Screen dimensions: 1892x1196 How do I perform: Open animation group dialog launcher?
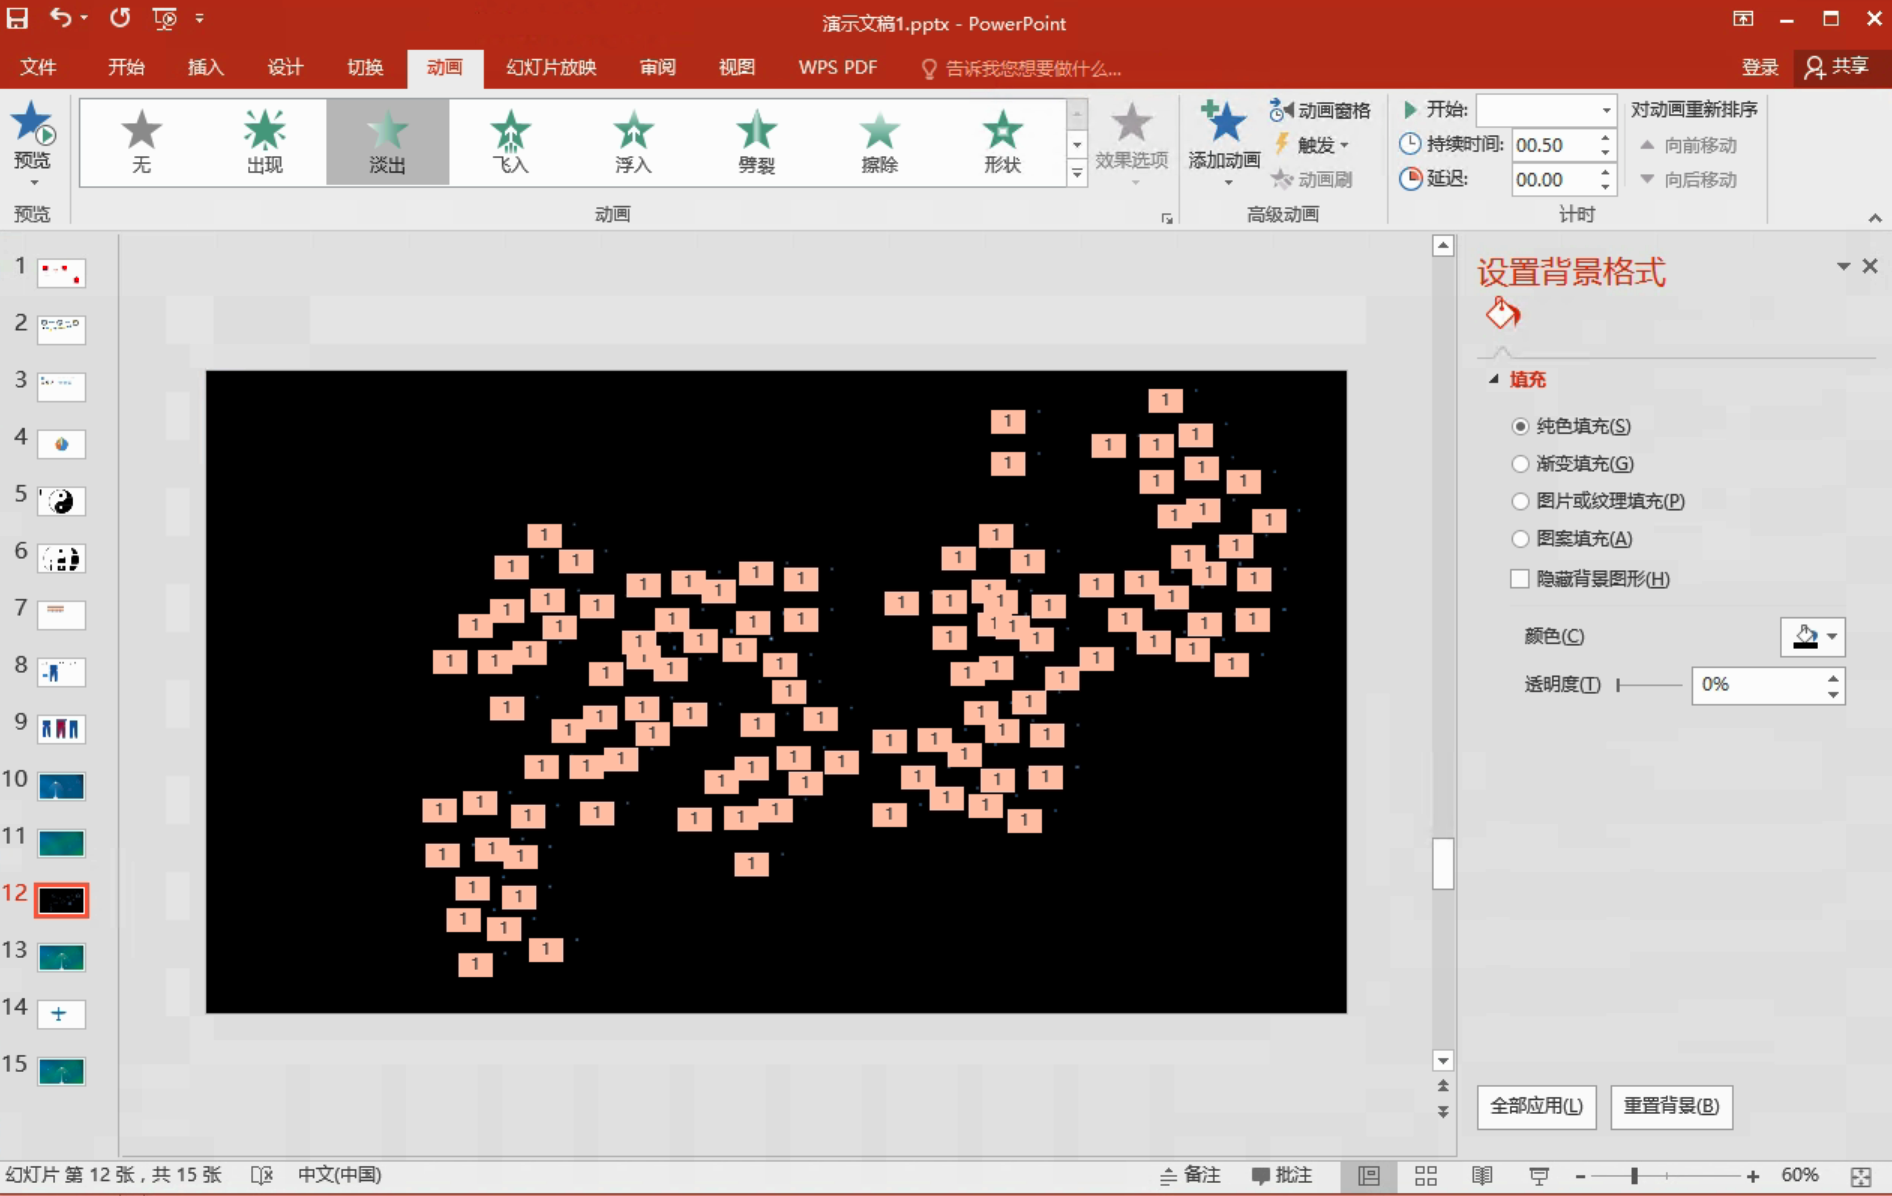(x=1167, y=218)
